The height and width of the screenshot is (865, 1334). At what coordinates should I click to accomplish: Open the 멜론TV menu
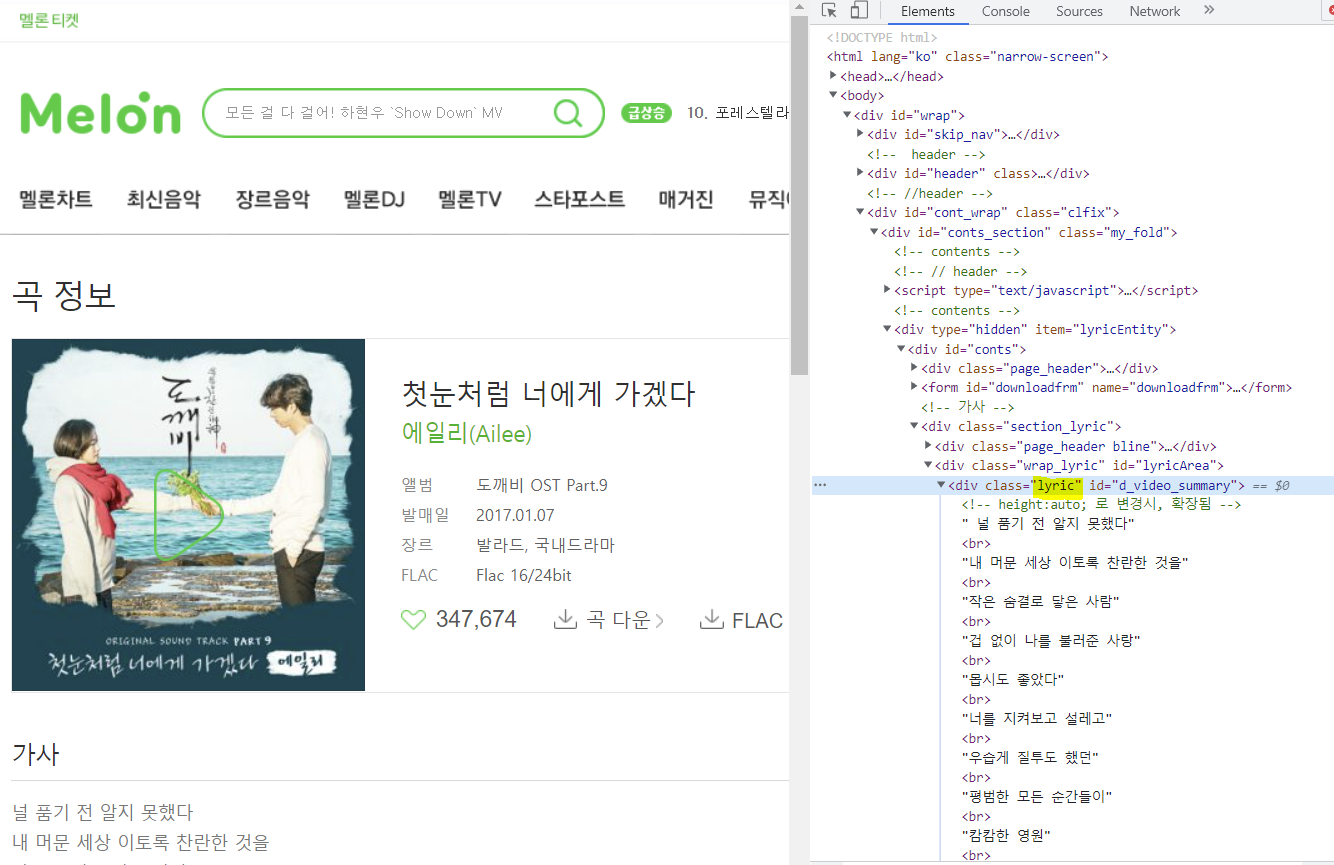(470, 199)
